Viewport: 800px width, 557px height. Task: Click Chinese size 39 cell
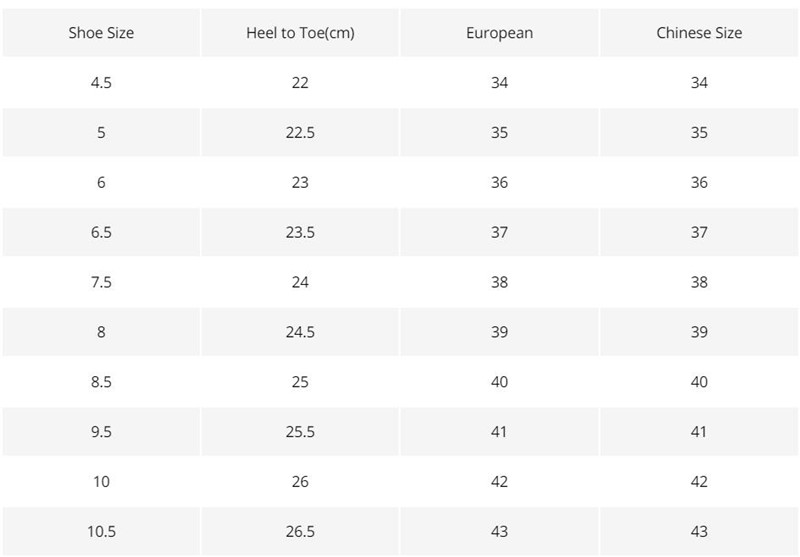coord(699,332)
